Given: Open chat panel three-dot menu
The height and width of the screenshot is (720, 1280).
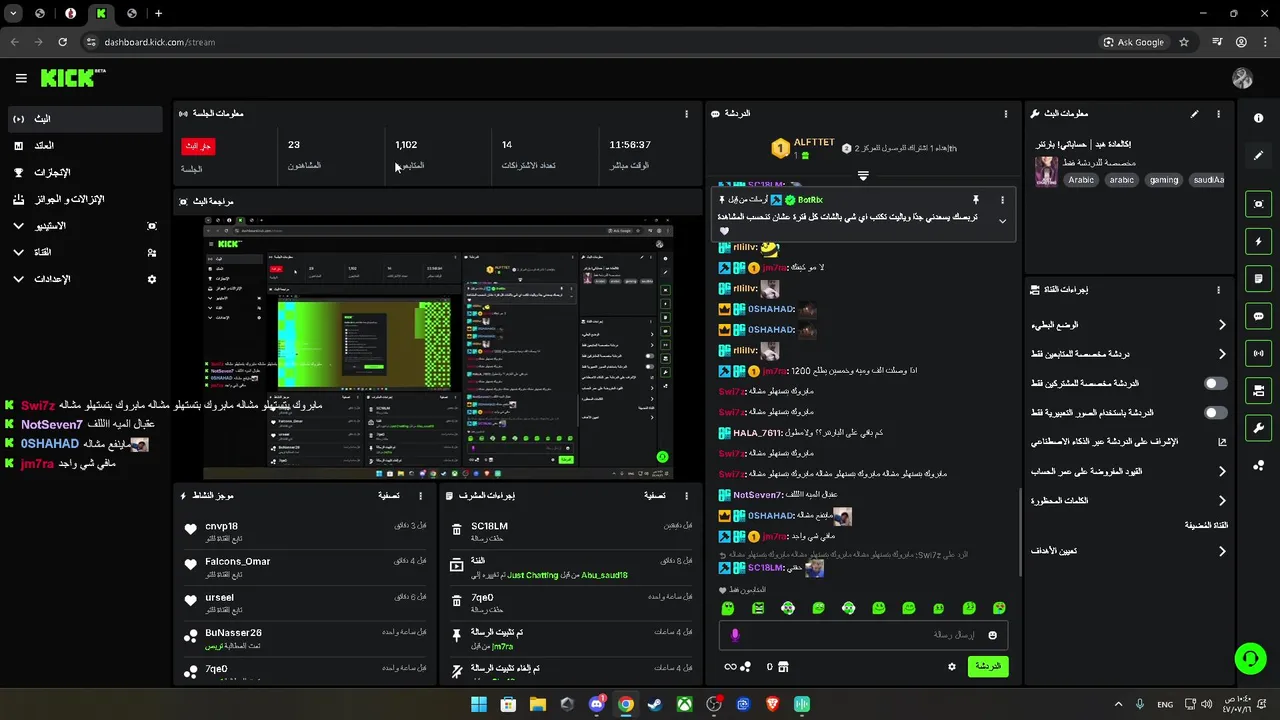Looking at the screenshot, I should click(1005, 114).
